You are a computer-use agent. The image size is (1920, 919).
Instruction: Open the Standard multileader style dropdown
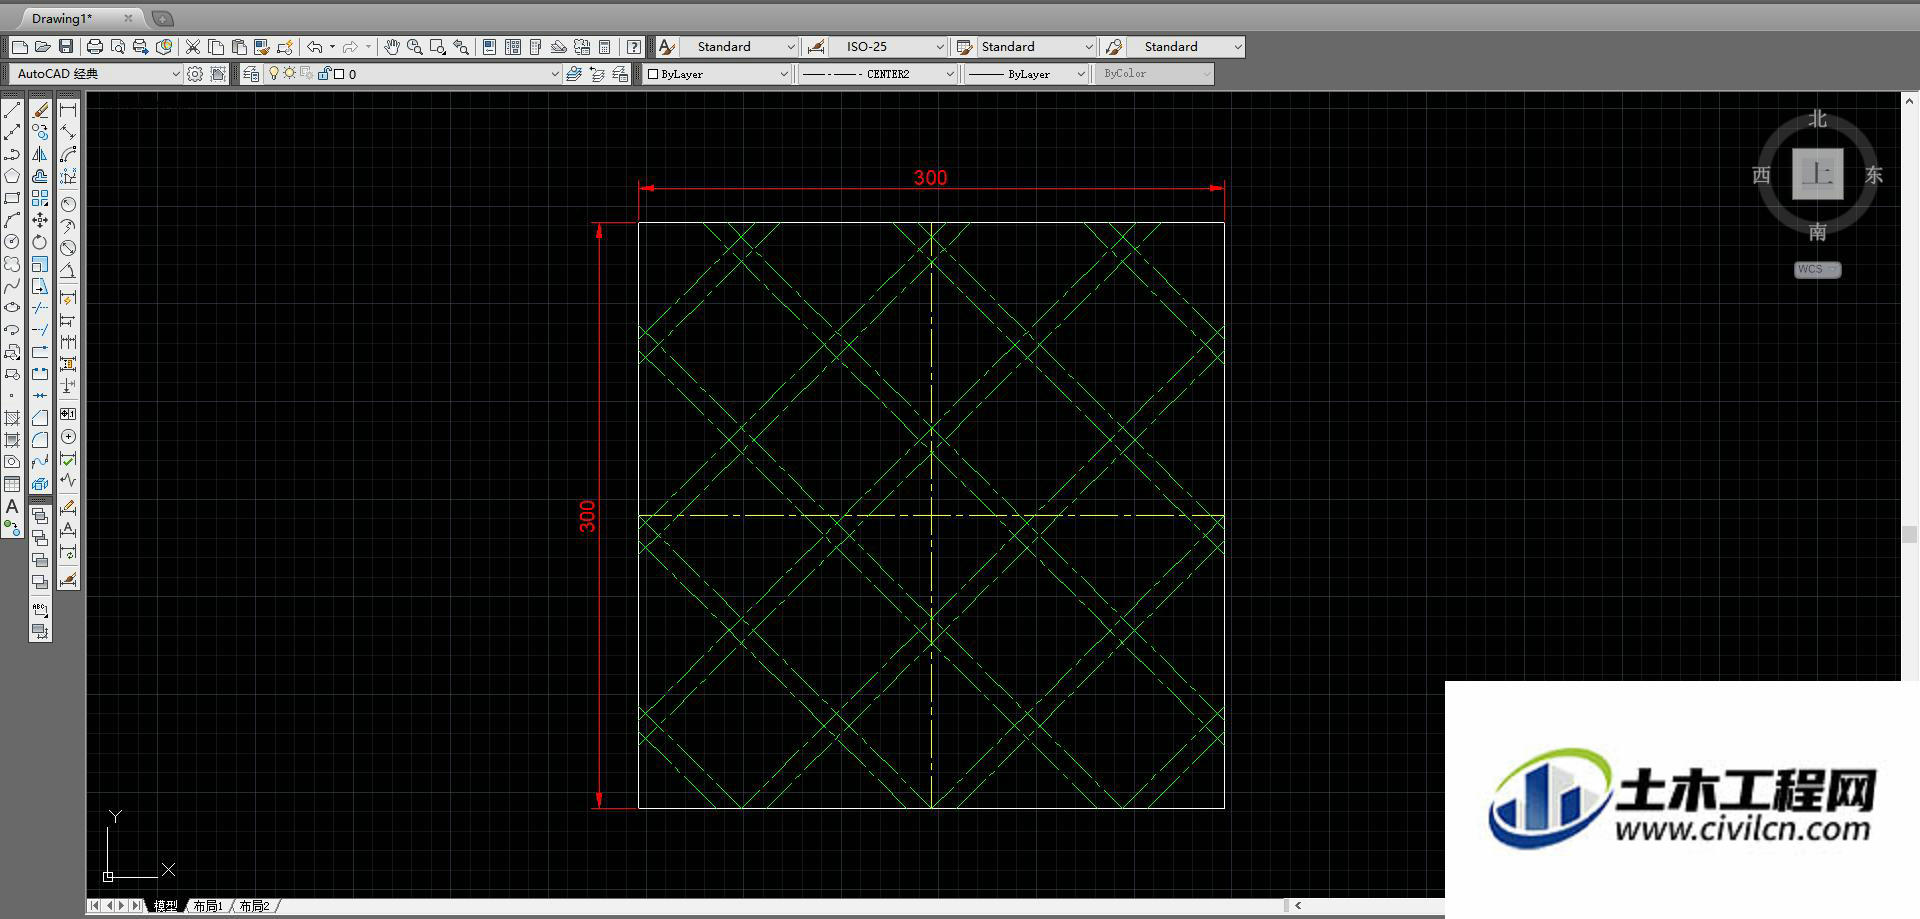click(1186, 47)
